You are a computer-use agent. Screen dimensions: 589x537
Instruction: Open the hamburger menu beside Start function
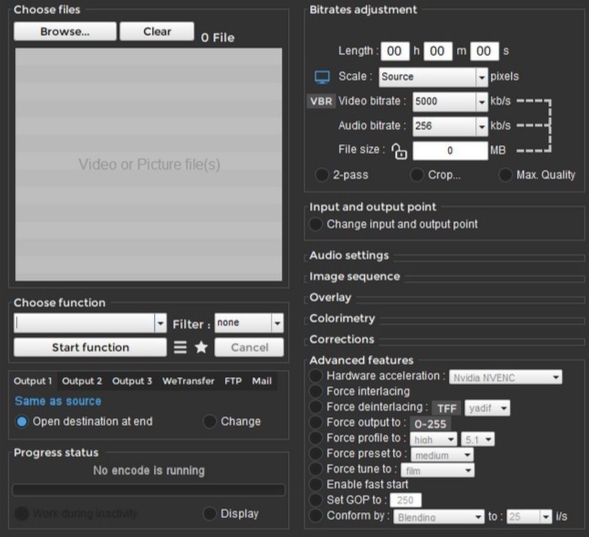[180, 347]
